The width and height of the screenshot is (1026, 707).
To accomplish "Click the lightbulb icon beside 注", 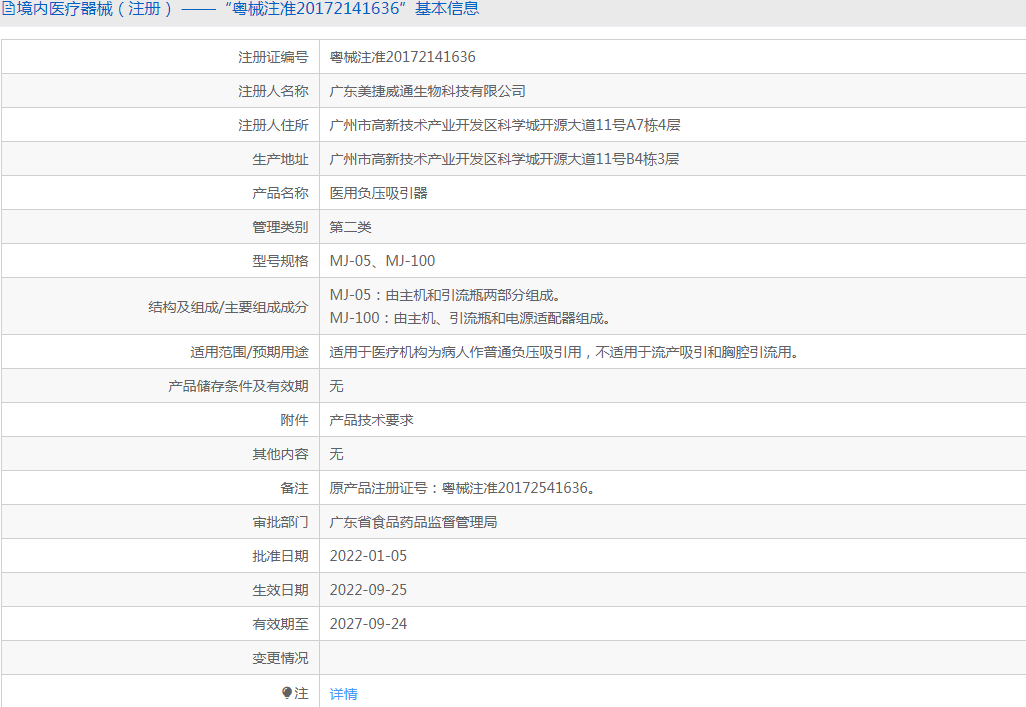I will pyautogui.click(x=287, y=693).
